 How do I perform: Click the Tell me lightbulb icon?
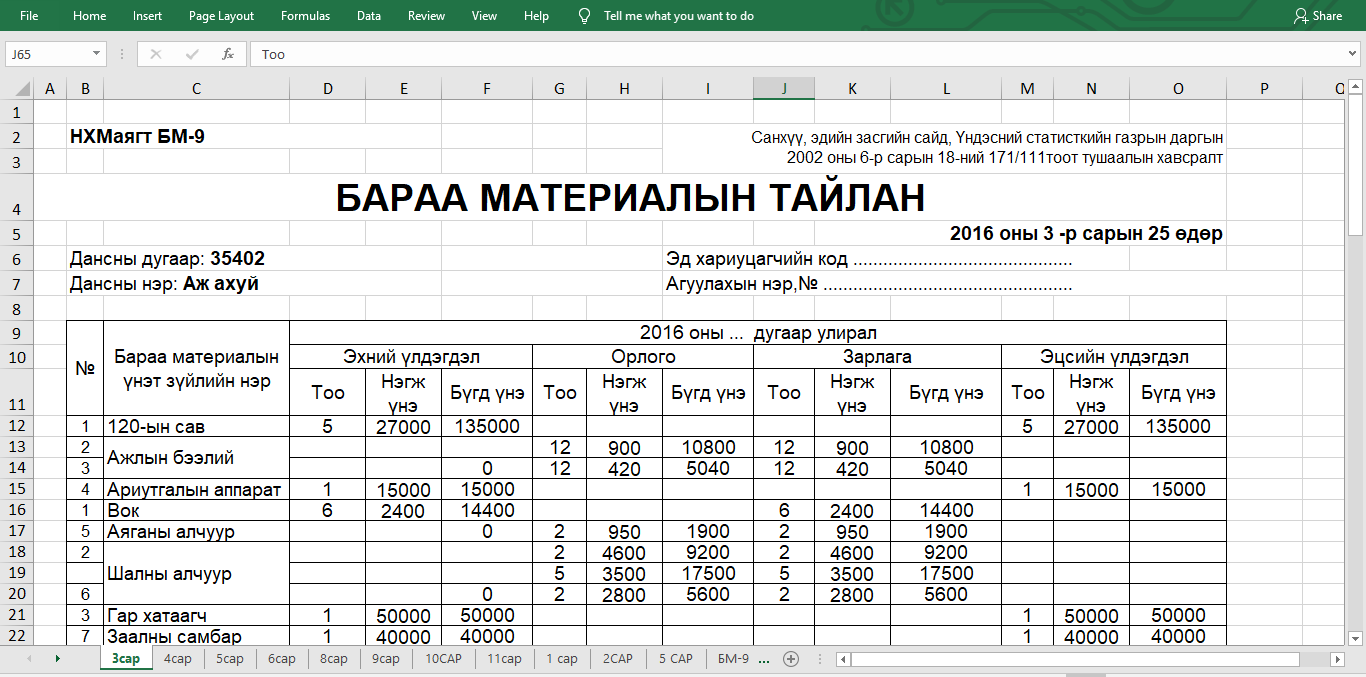point(585,16)
